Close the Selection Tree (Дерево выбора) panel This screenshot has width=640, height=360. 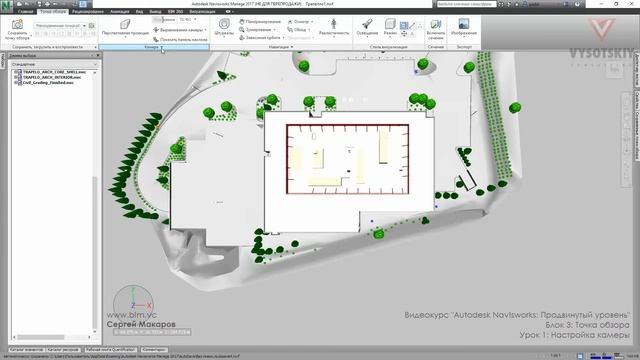(x=98, y=55)
